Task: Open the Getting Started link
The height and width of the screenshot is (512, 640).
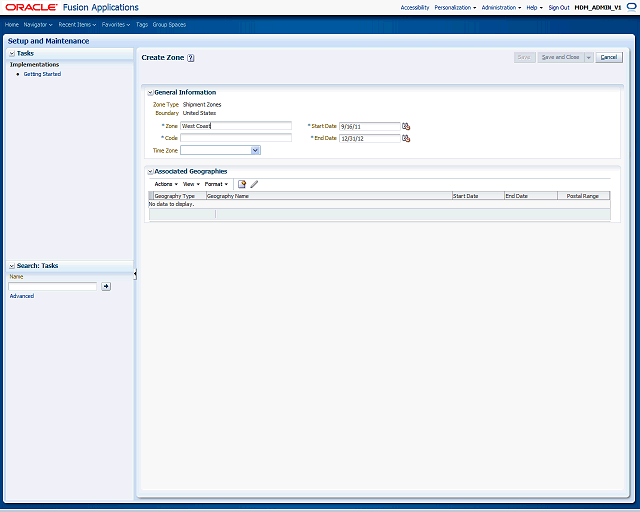Action: [x=42, y=74]
